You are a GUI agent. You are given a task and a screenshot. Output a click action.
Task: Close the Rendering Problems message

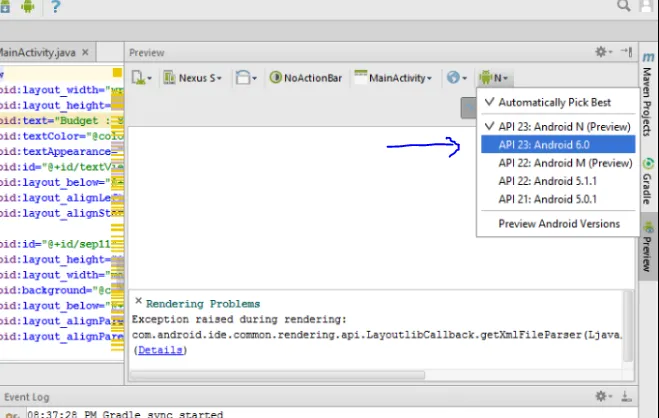[x=138, y=301]
